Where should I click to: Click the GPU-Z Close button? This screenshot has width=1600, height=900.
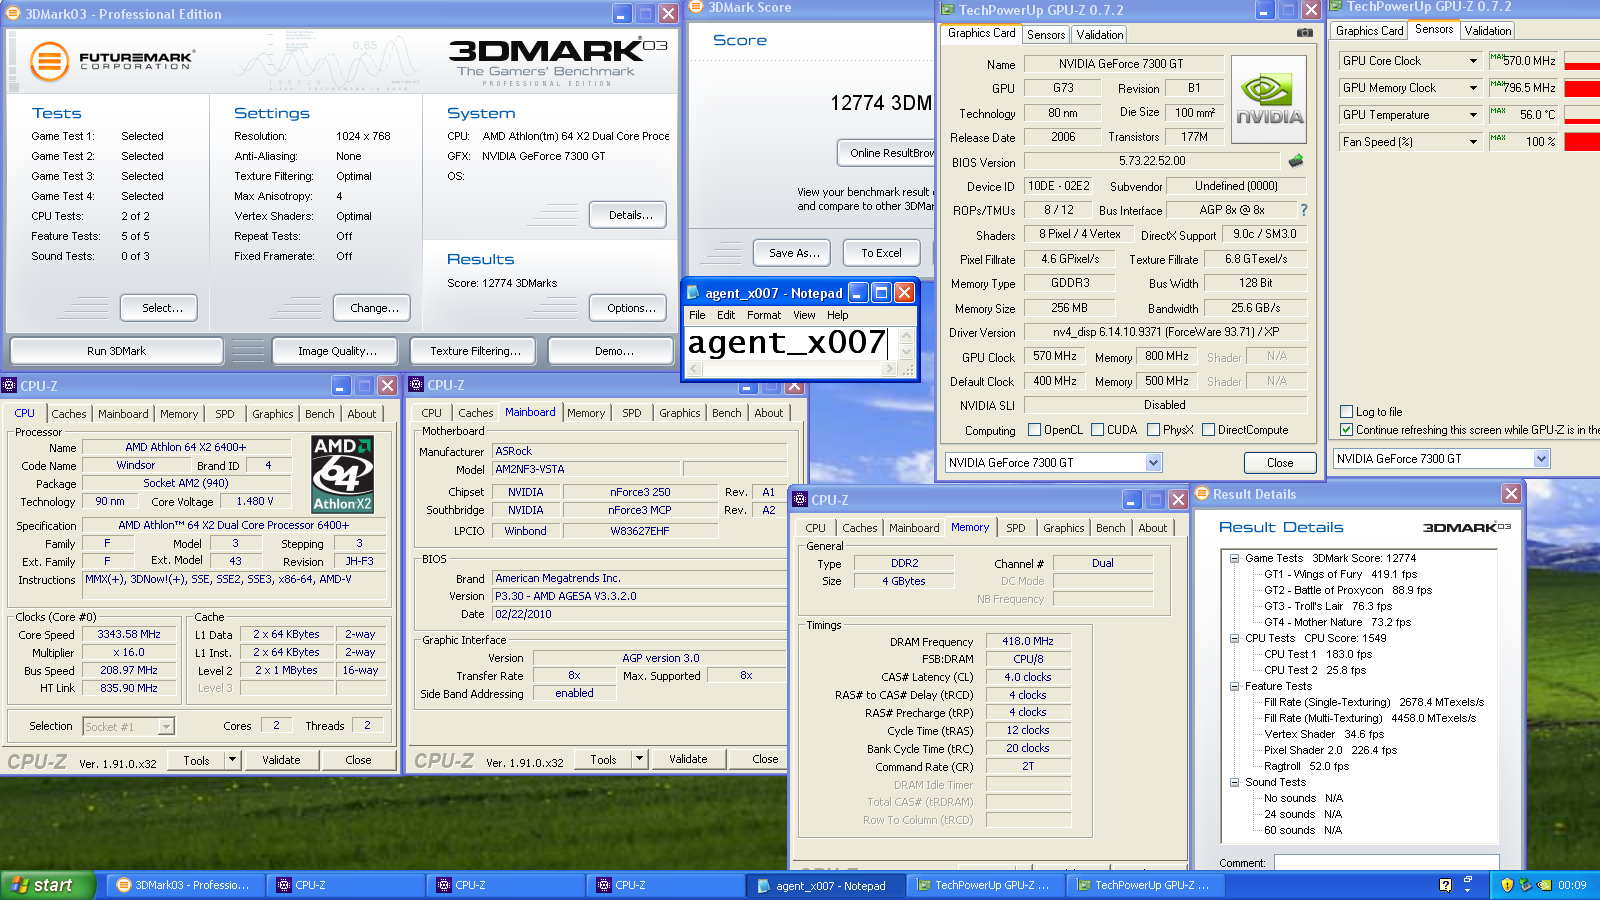click(x=1280, y=463)
